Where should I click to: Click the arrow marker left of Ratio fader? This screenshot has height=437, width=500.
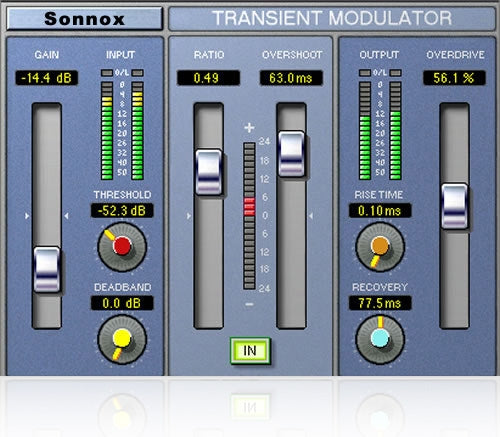189,216
